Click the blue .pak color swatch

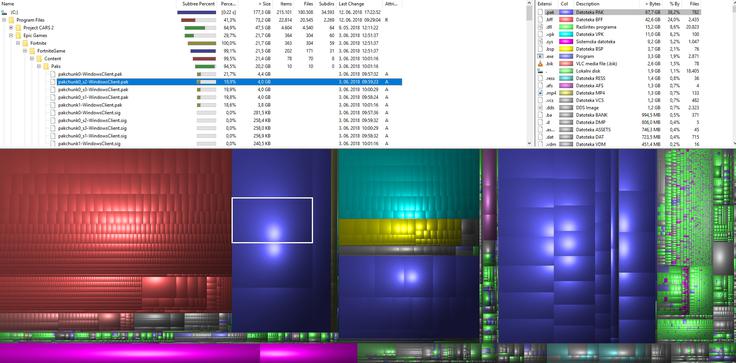click(566, 12)
